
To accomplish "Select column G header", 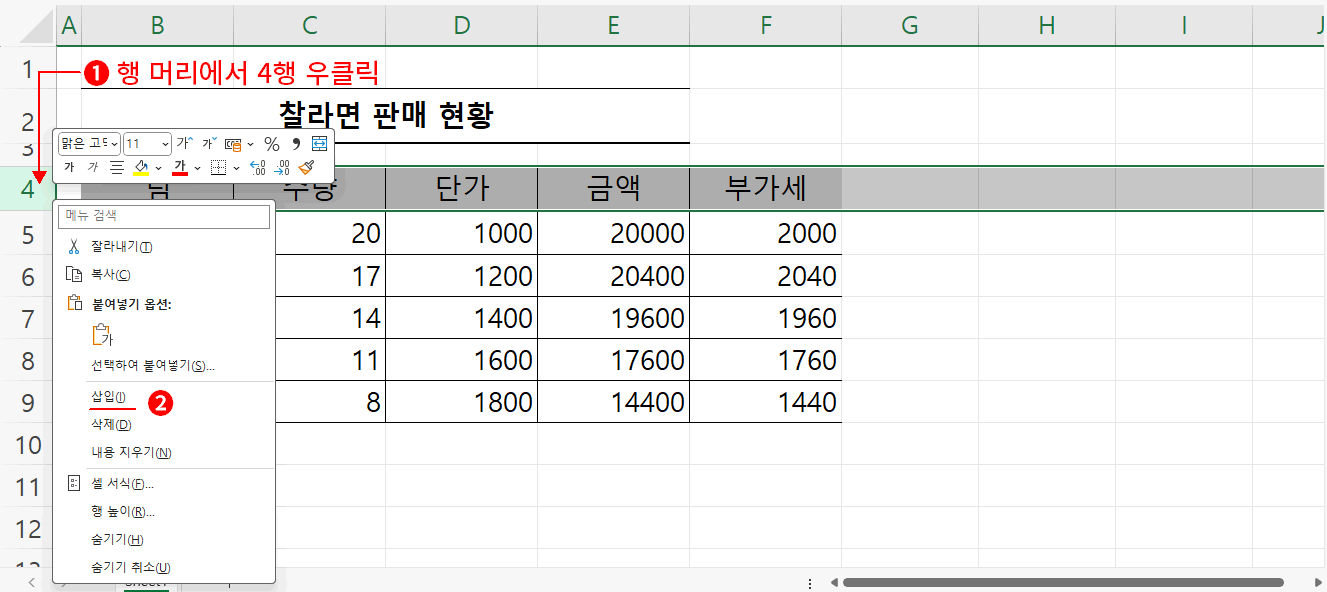I will [x=910, y=26].
